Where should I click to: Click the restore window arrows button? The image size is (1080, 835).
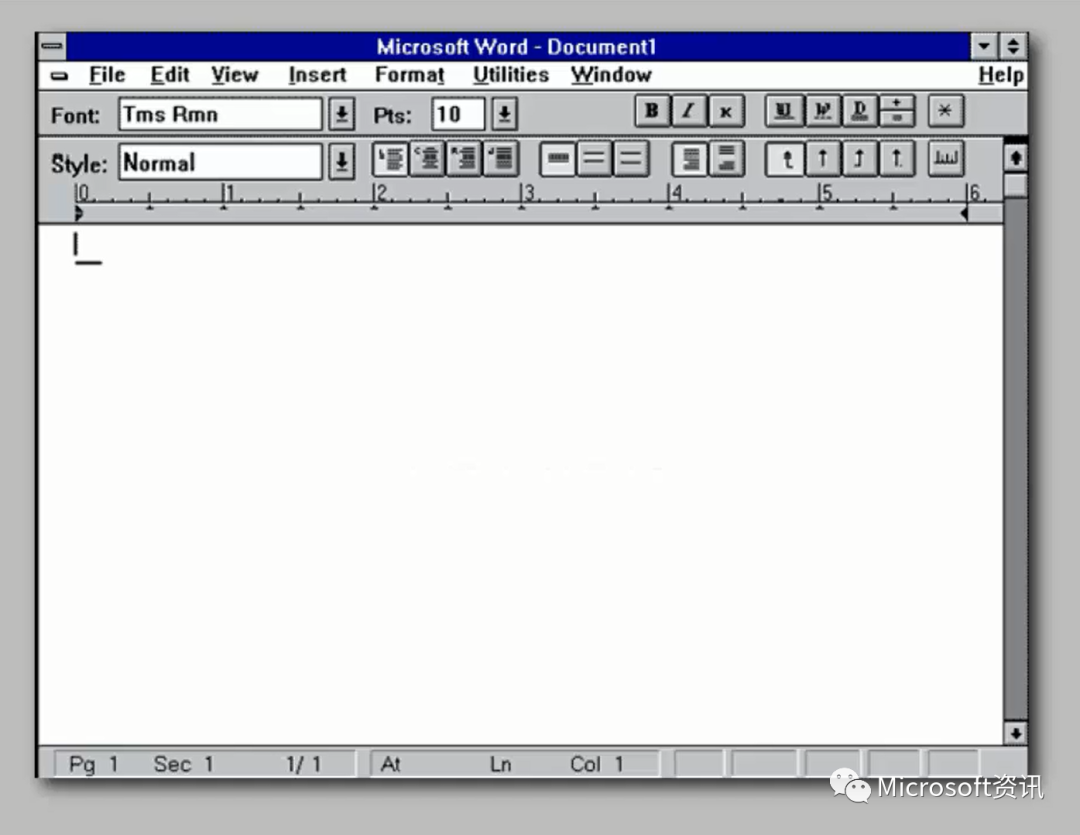coord(1012,47)
